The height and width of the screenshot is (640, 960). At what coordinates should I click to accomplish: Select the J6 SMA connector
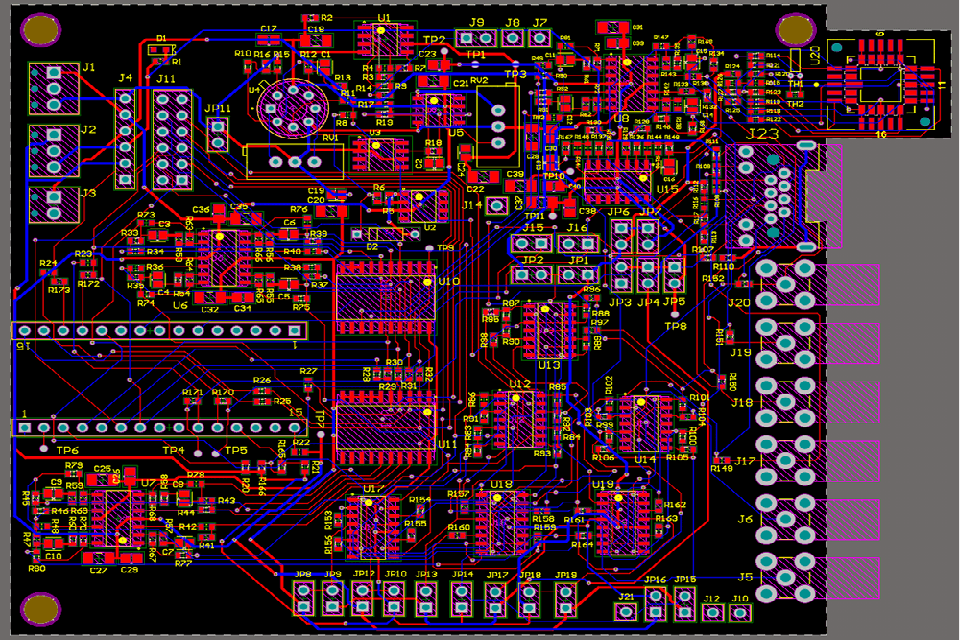pyautogui.click(x=786, y=519)
